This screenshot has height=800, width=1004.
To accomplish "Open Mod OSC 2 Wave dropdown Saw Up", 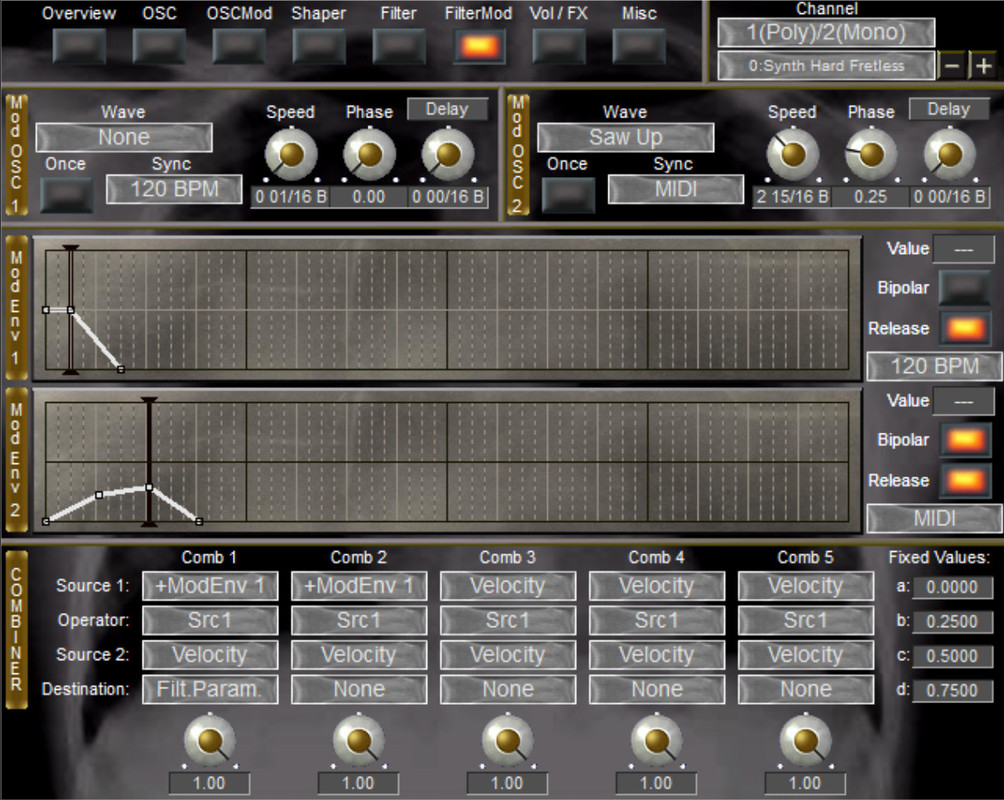I will pos(626,137).
